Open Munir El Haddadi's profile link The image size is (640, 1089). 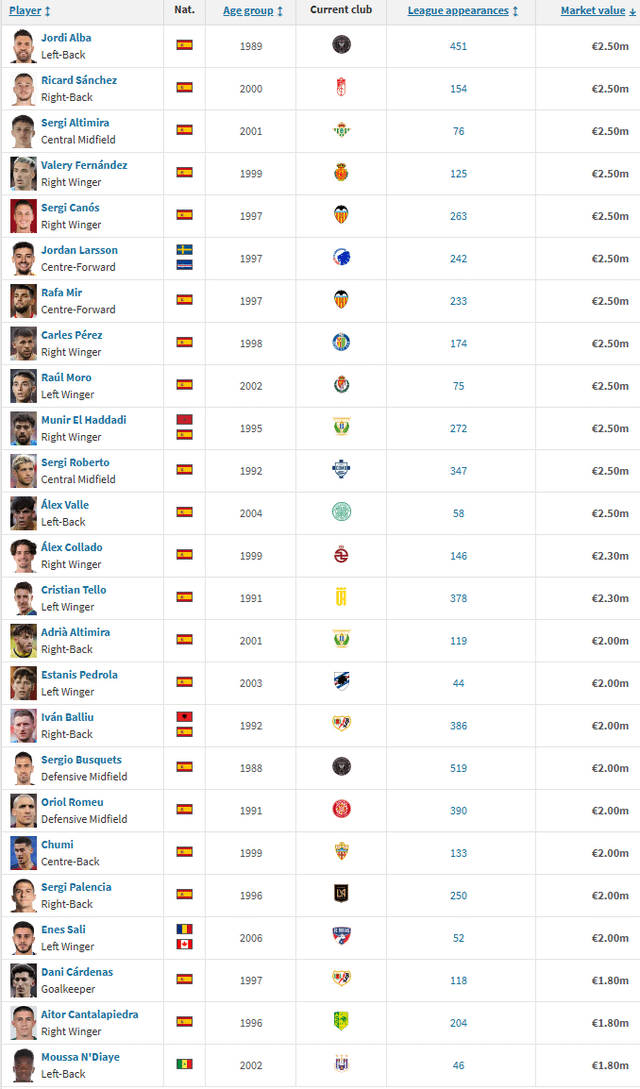coord(83,419)
